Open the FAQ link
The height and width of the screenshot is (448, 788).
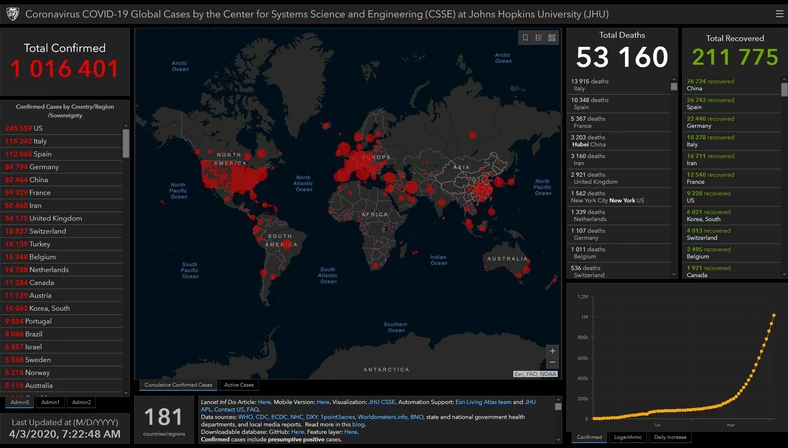click(x=252, y=410)
